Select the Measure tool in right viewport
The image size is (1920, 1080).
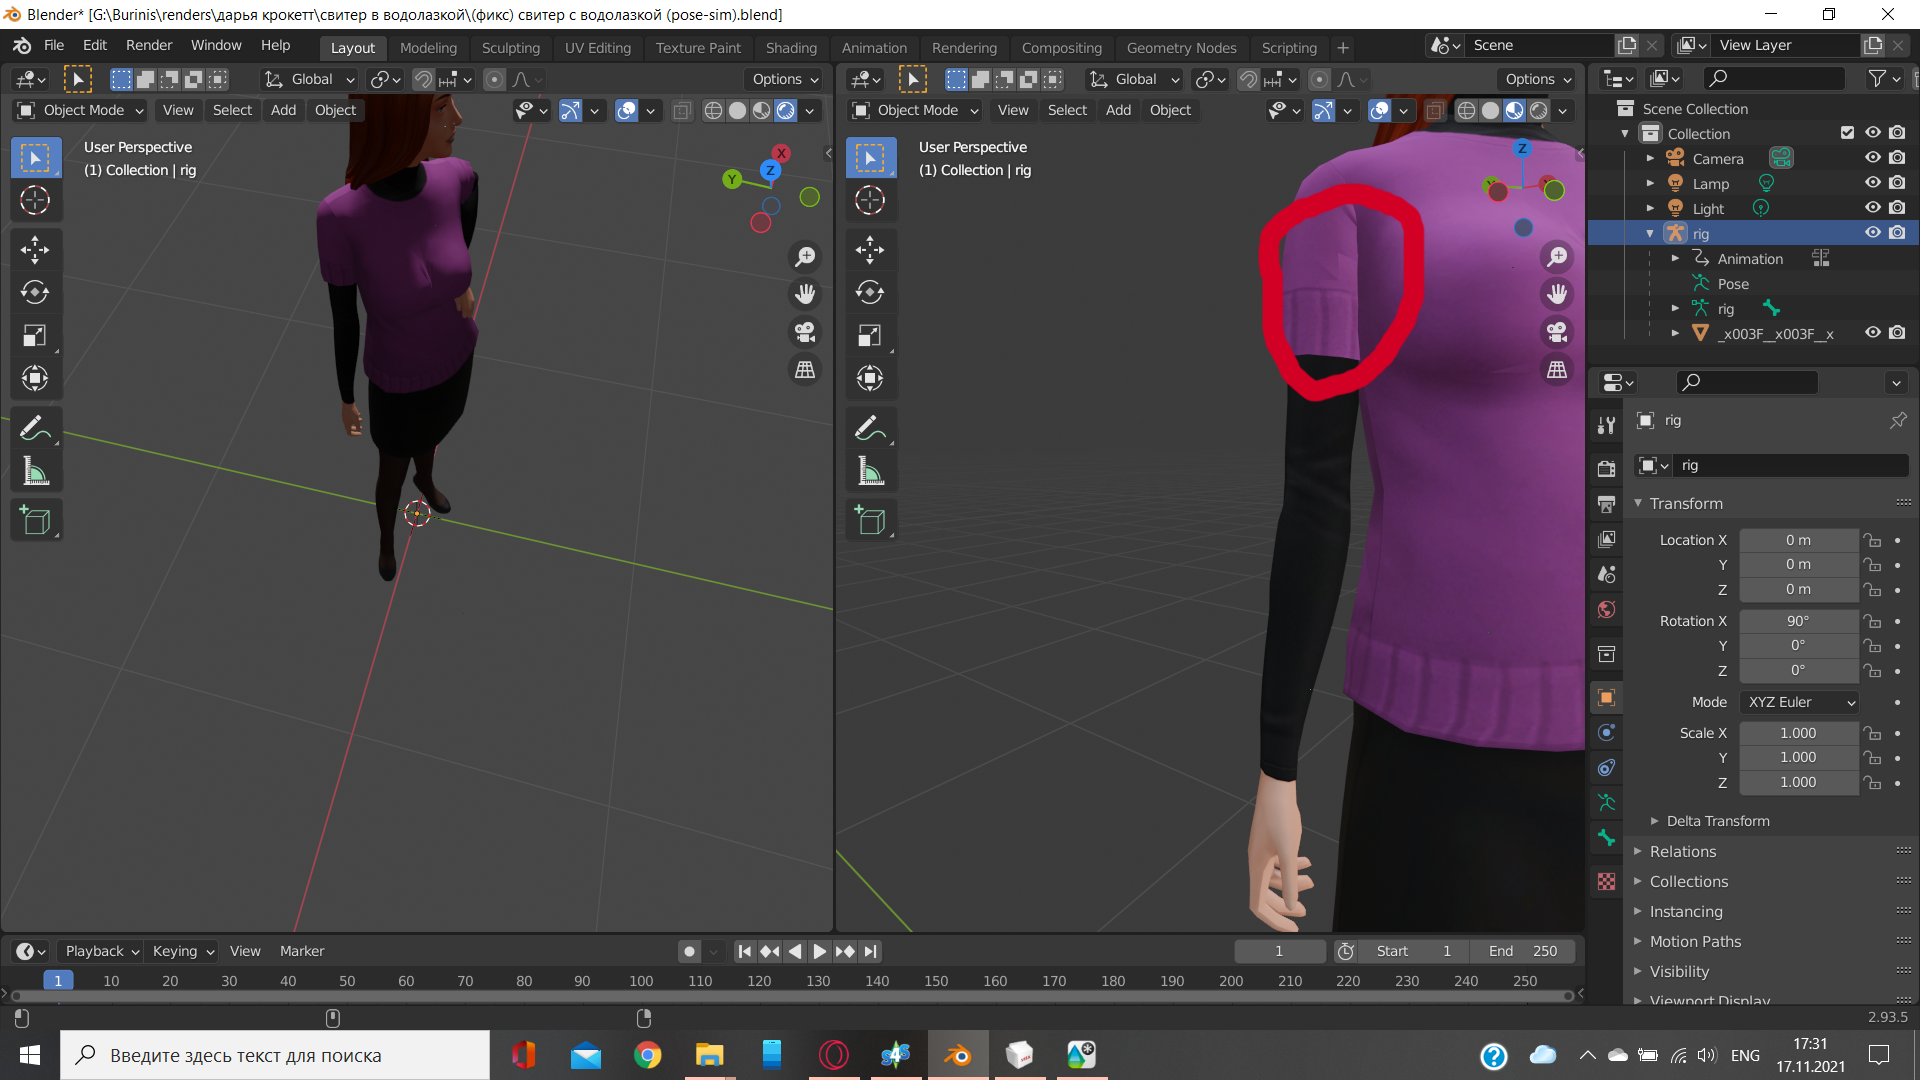pyautogui.click(x=870, y=471)
